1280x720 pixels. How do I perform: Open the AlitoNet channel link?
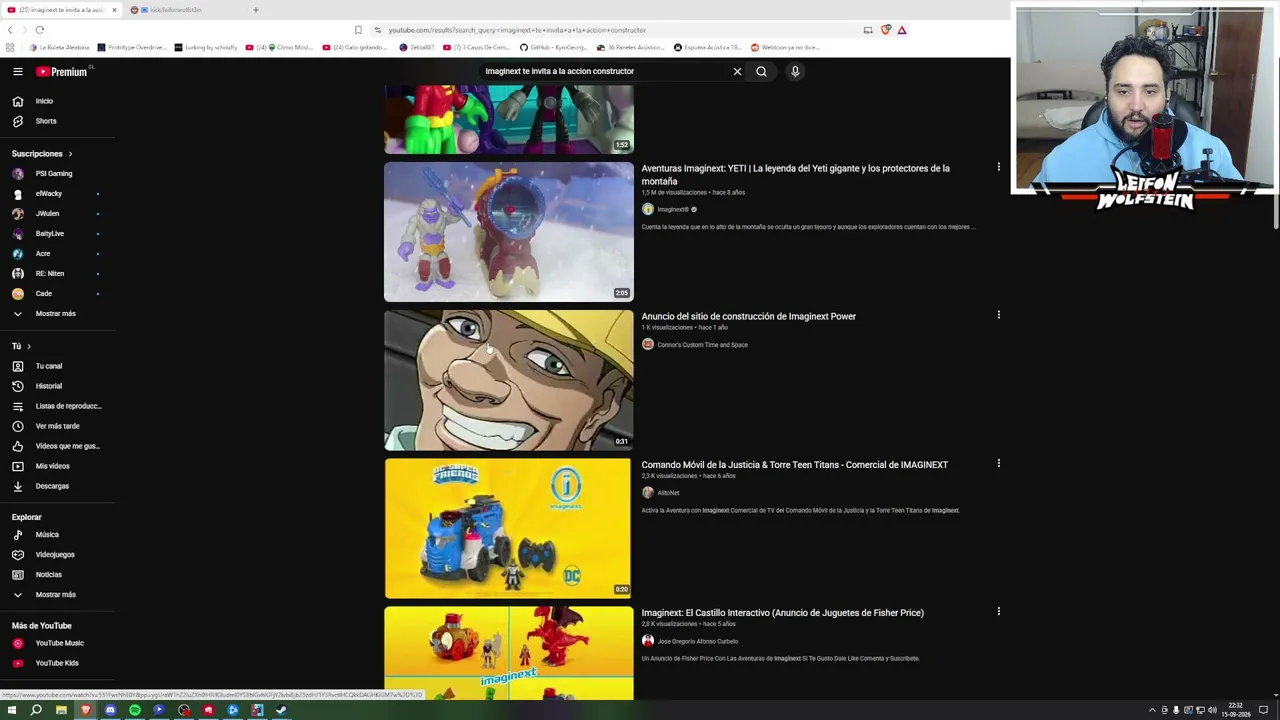(x=668, y=493)
